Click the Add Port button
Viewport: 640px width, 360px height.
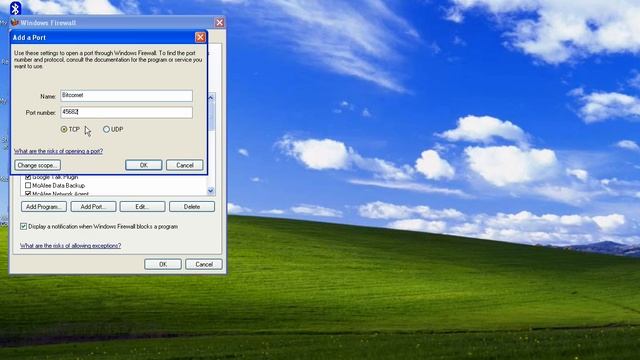[93, 207]
